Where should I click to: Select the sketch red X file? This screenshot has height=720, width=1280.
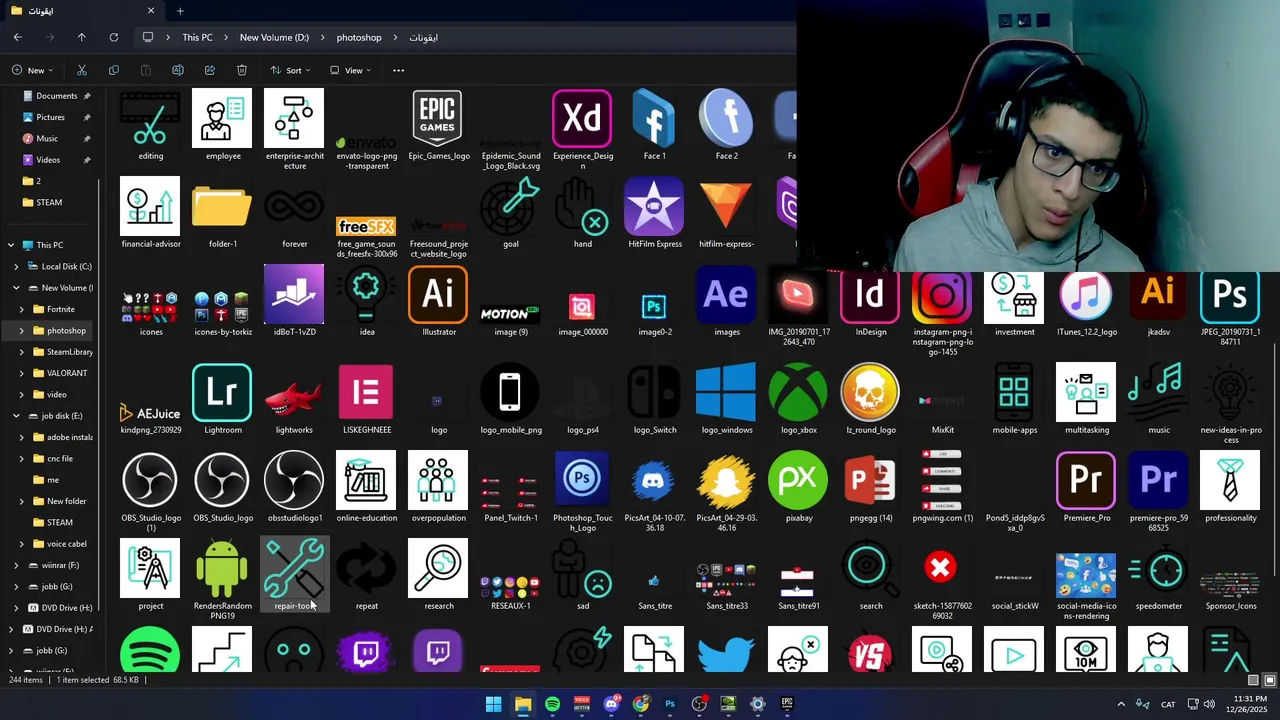point(942,579)
